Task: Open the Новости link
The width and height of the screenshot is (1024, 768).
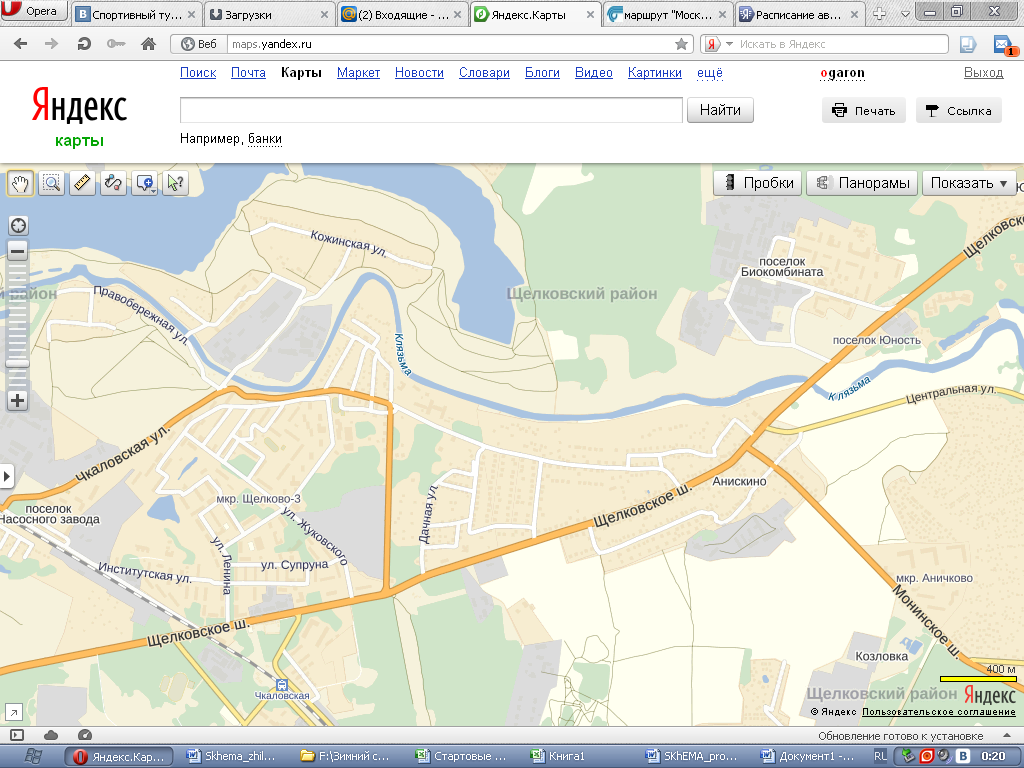Action: pos(419,72)
